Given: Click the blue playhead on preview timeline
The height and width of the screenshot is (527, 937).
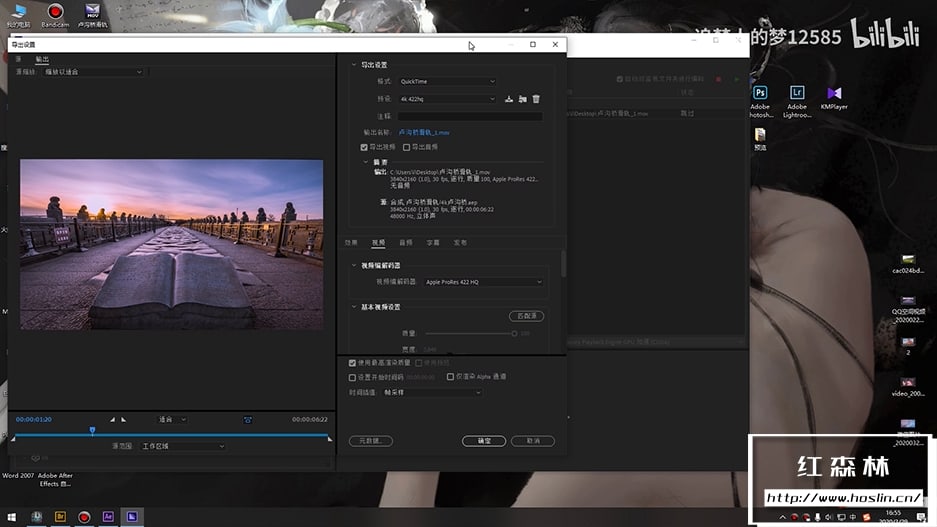Looking at the screenshot, I should (93, 430).
